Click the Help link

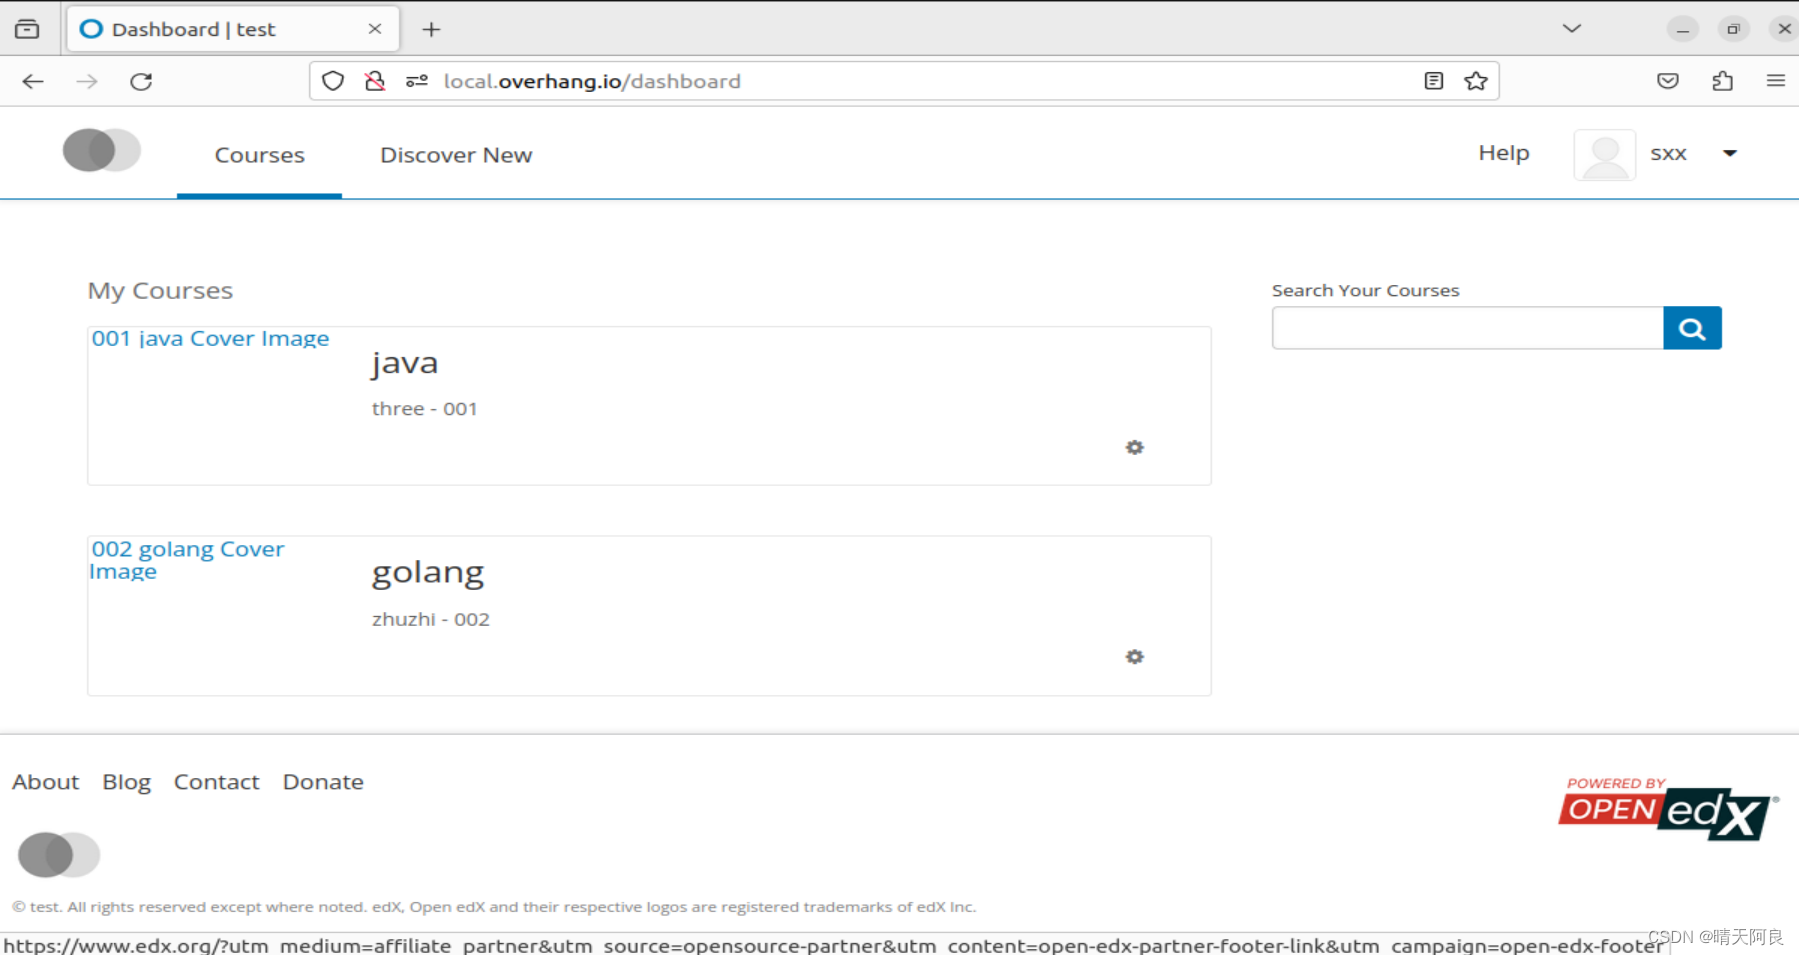(x=1503, y=153)
